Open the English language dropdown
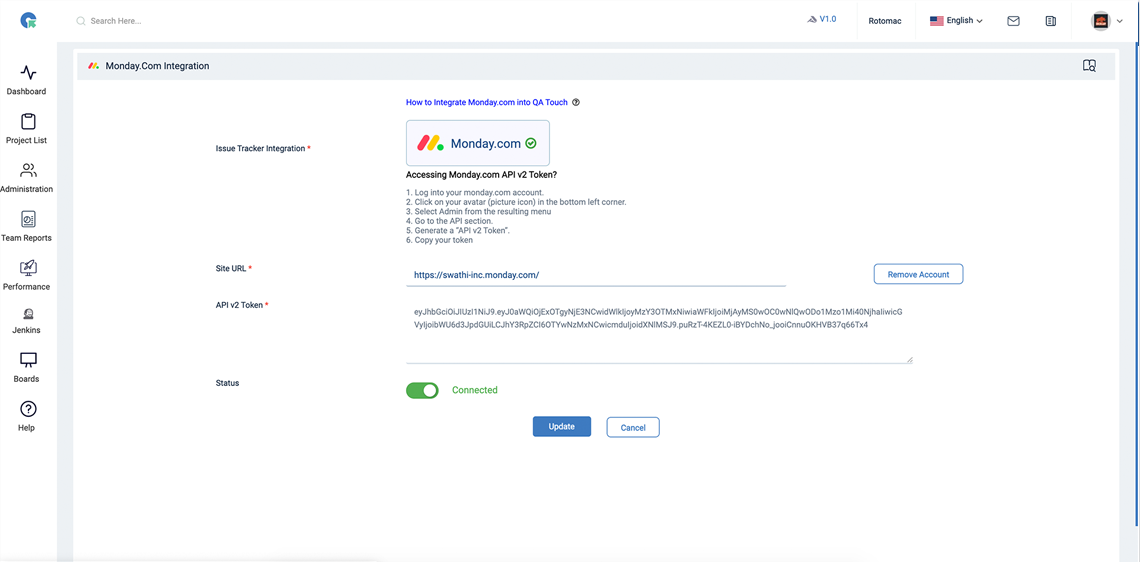This screenshot has width=1140, height=562. [956, 21]
